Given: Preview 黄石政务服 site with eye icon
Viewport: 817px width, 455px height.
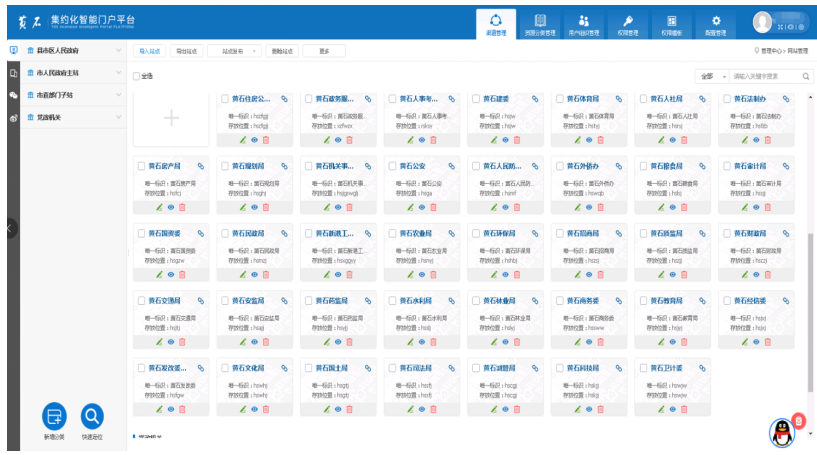Looking at the screenshot, I should [338, 140].
